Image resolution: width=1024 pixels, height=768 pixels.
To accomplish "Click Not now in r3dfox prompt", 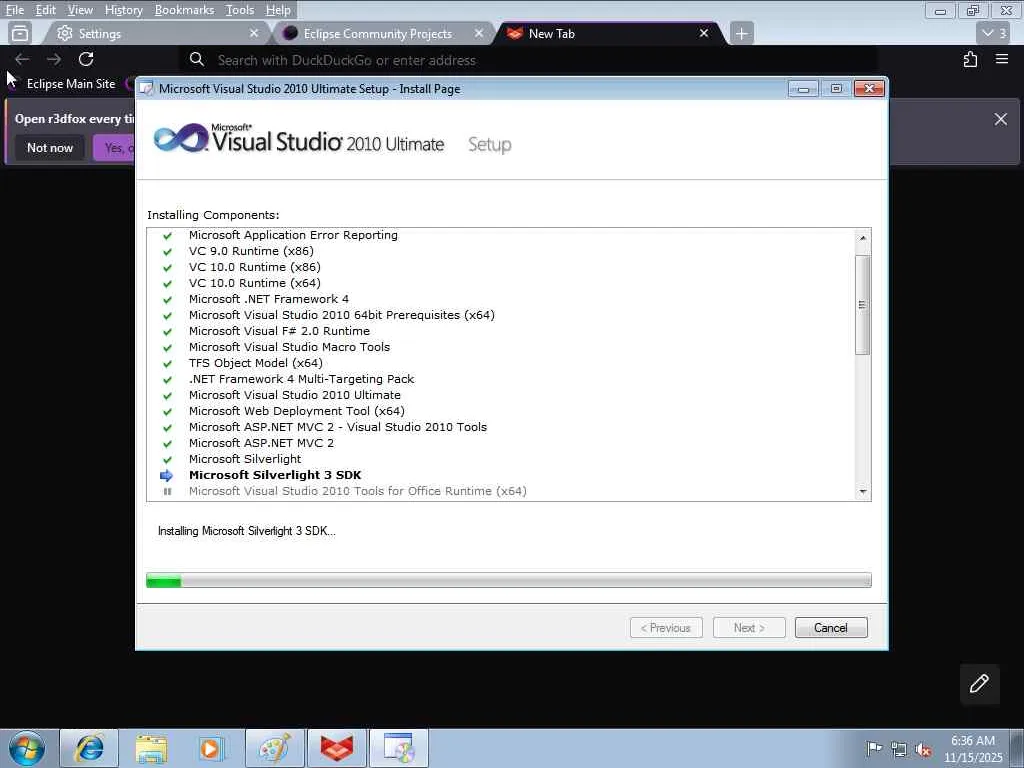I will click(x=50, y=148).
